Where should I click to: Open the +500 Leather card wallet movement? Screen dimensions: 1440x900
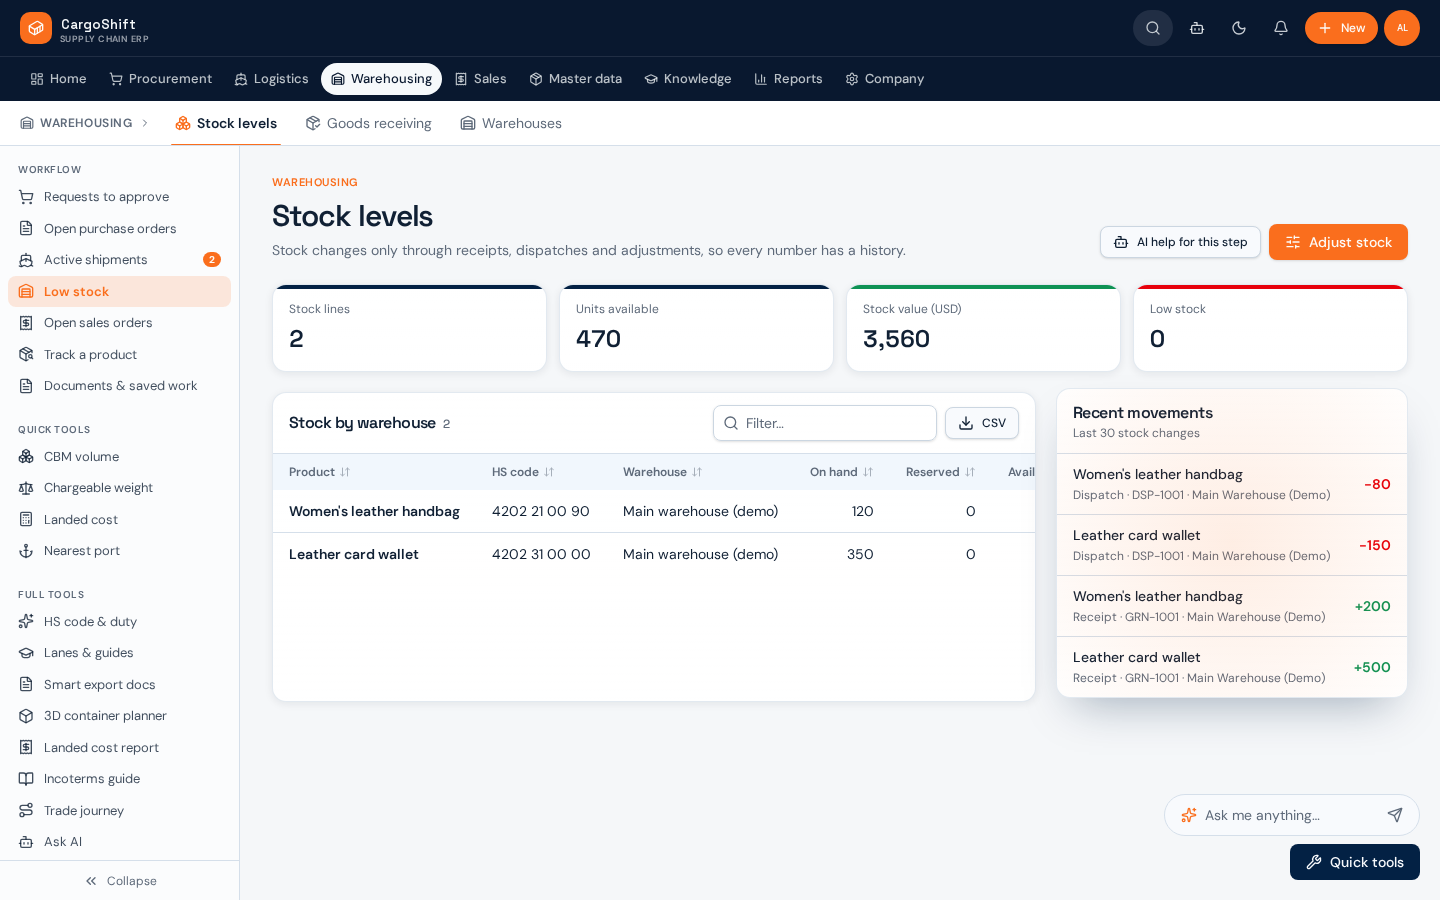pos(1232,667)
